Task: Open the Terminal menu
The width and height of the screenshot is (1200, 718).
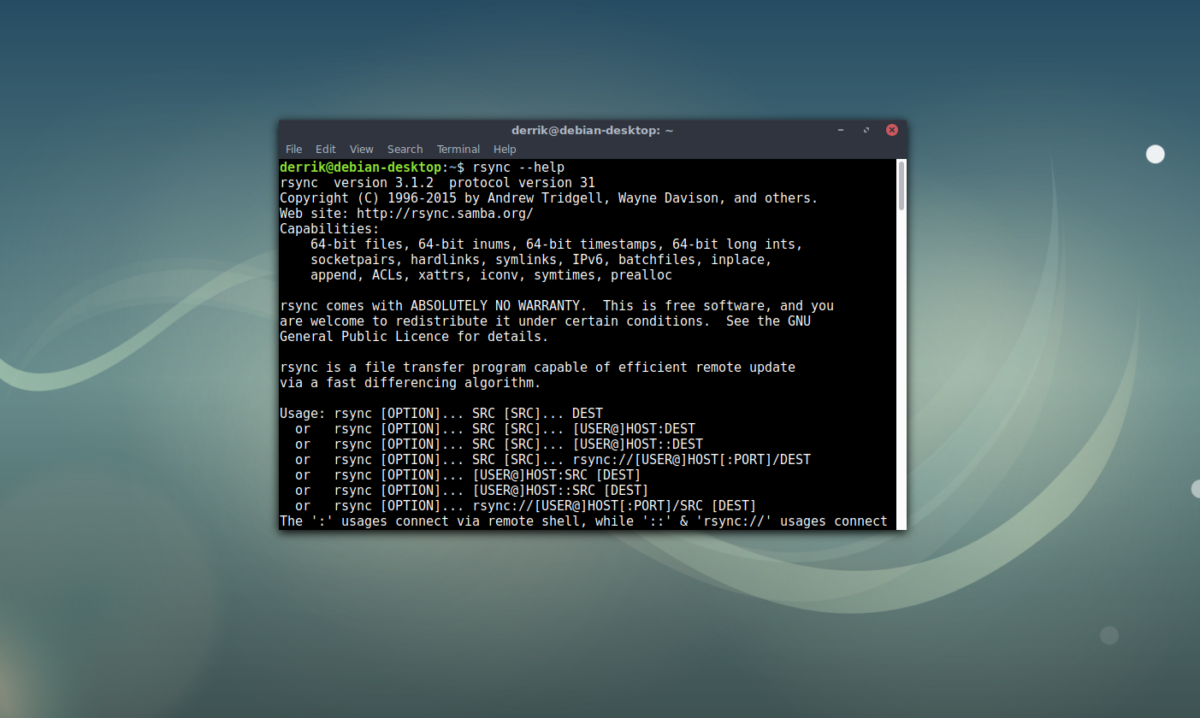Action: click(458, 149)
